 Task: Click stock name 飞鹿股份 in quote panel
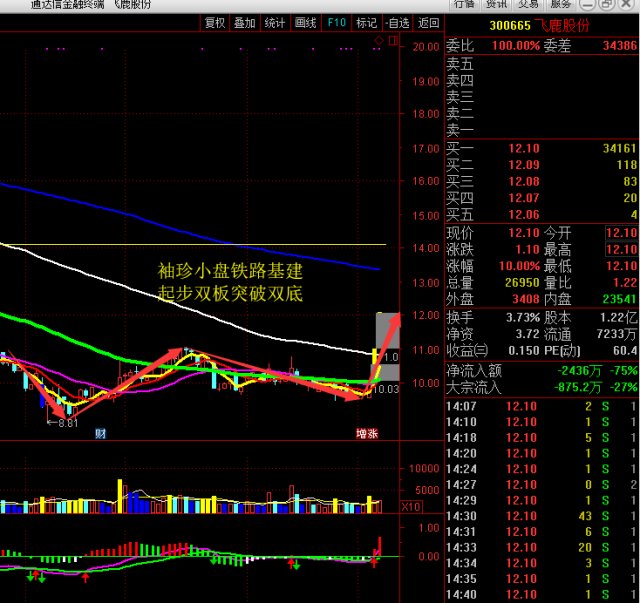click(562, 24)
